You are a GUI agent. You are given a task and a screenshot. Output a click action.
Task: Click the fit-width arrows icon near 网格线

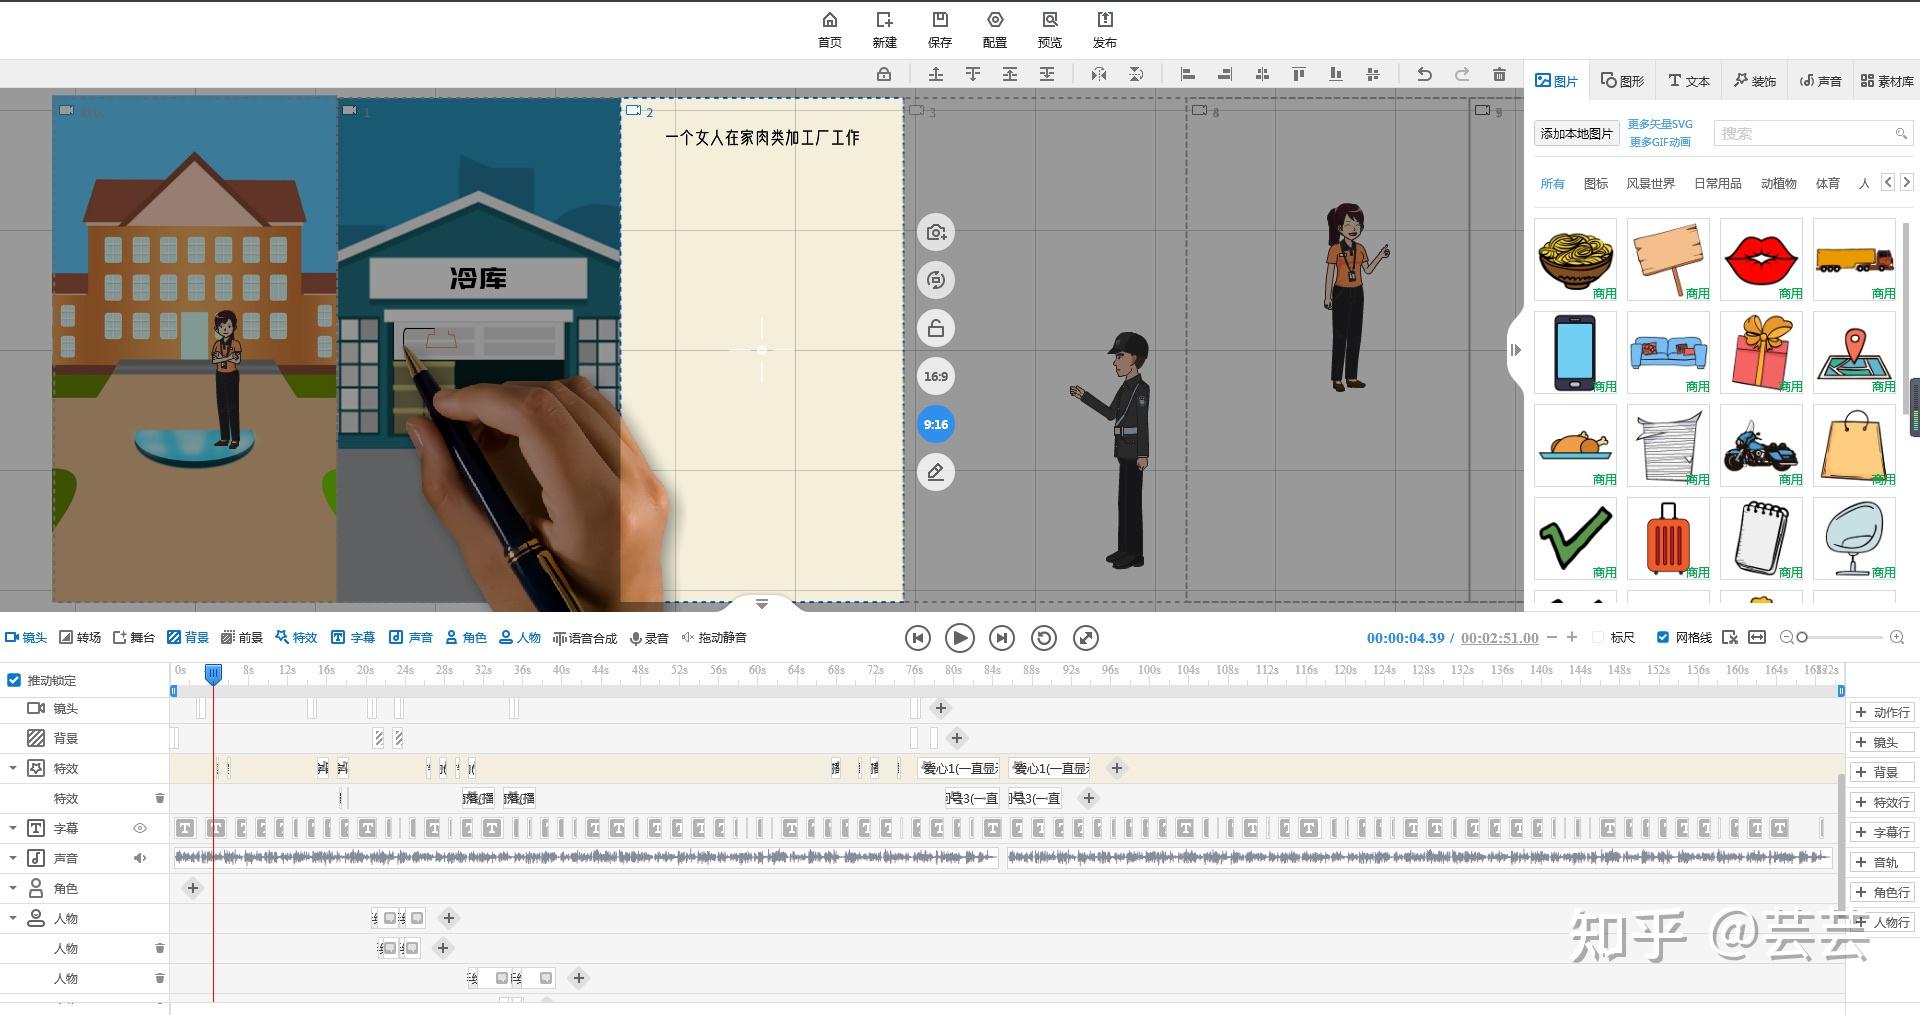click(x=1757, y=637)
